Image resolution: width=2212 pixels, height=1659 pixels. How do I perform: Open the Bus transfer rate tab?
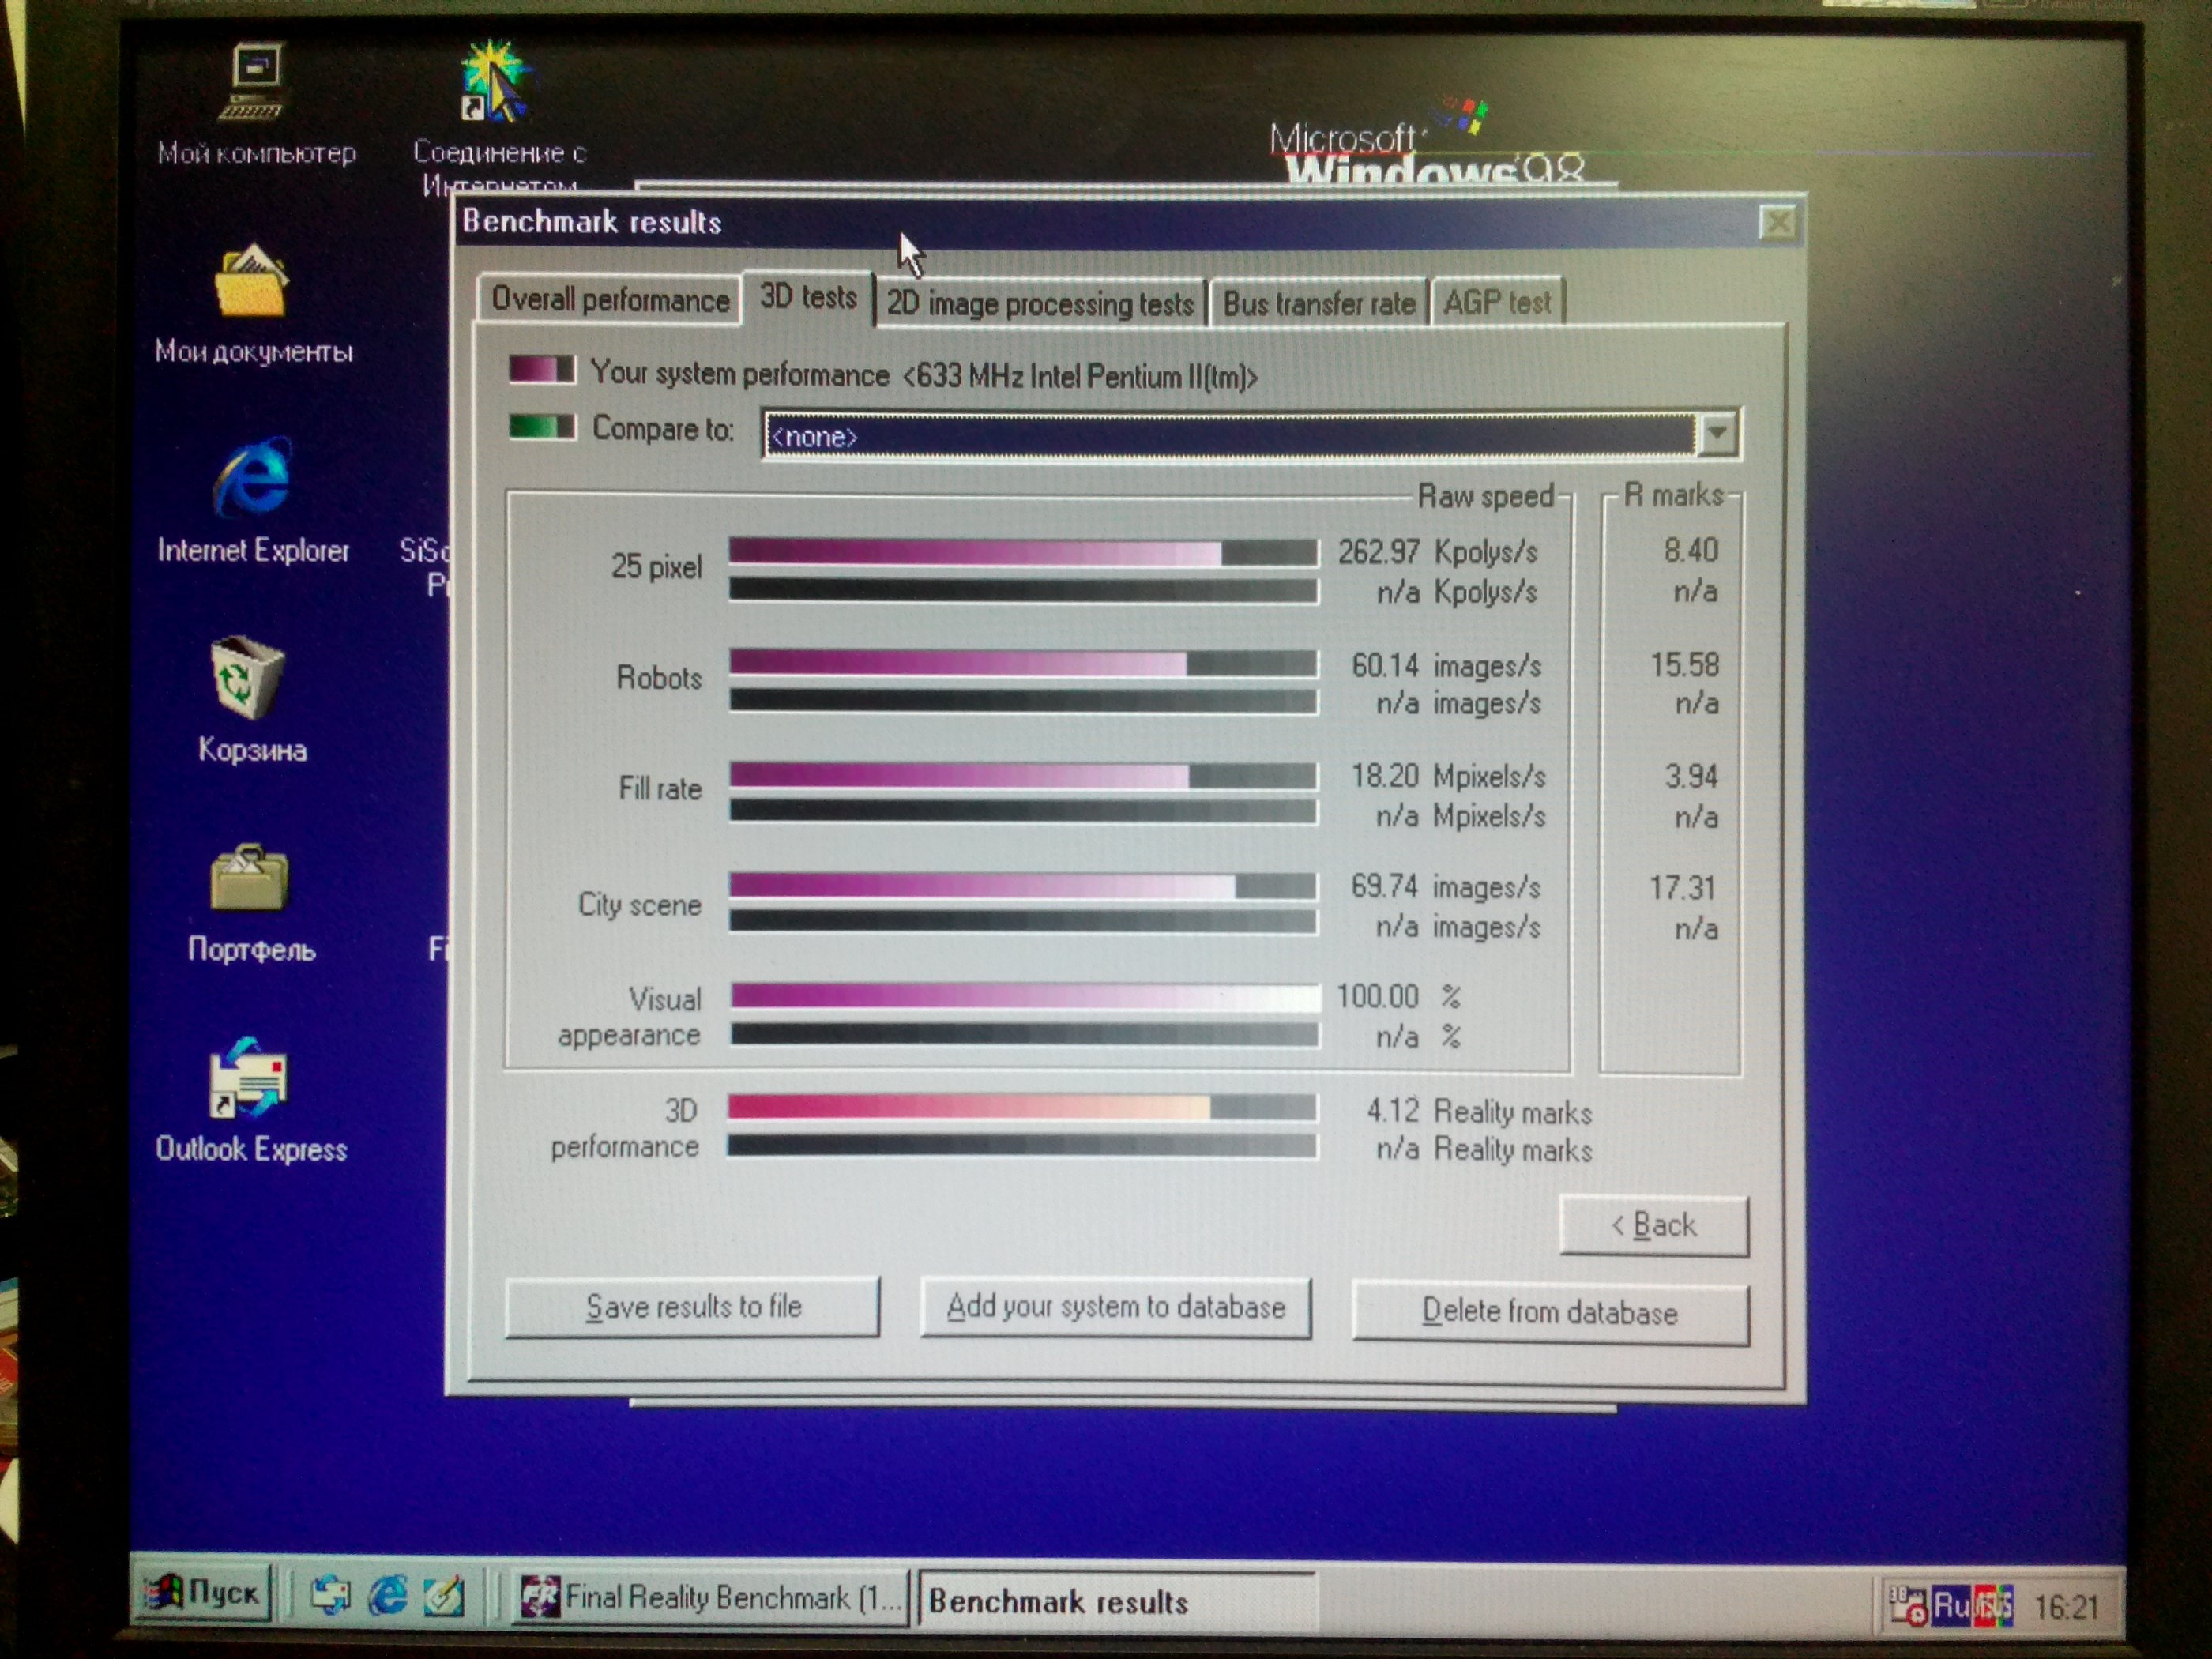[1318, 303]
